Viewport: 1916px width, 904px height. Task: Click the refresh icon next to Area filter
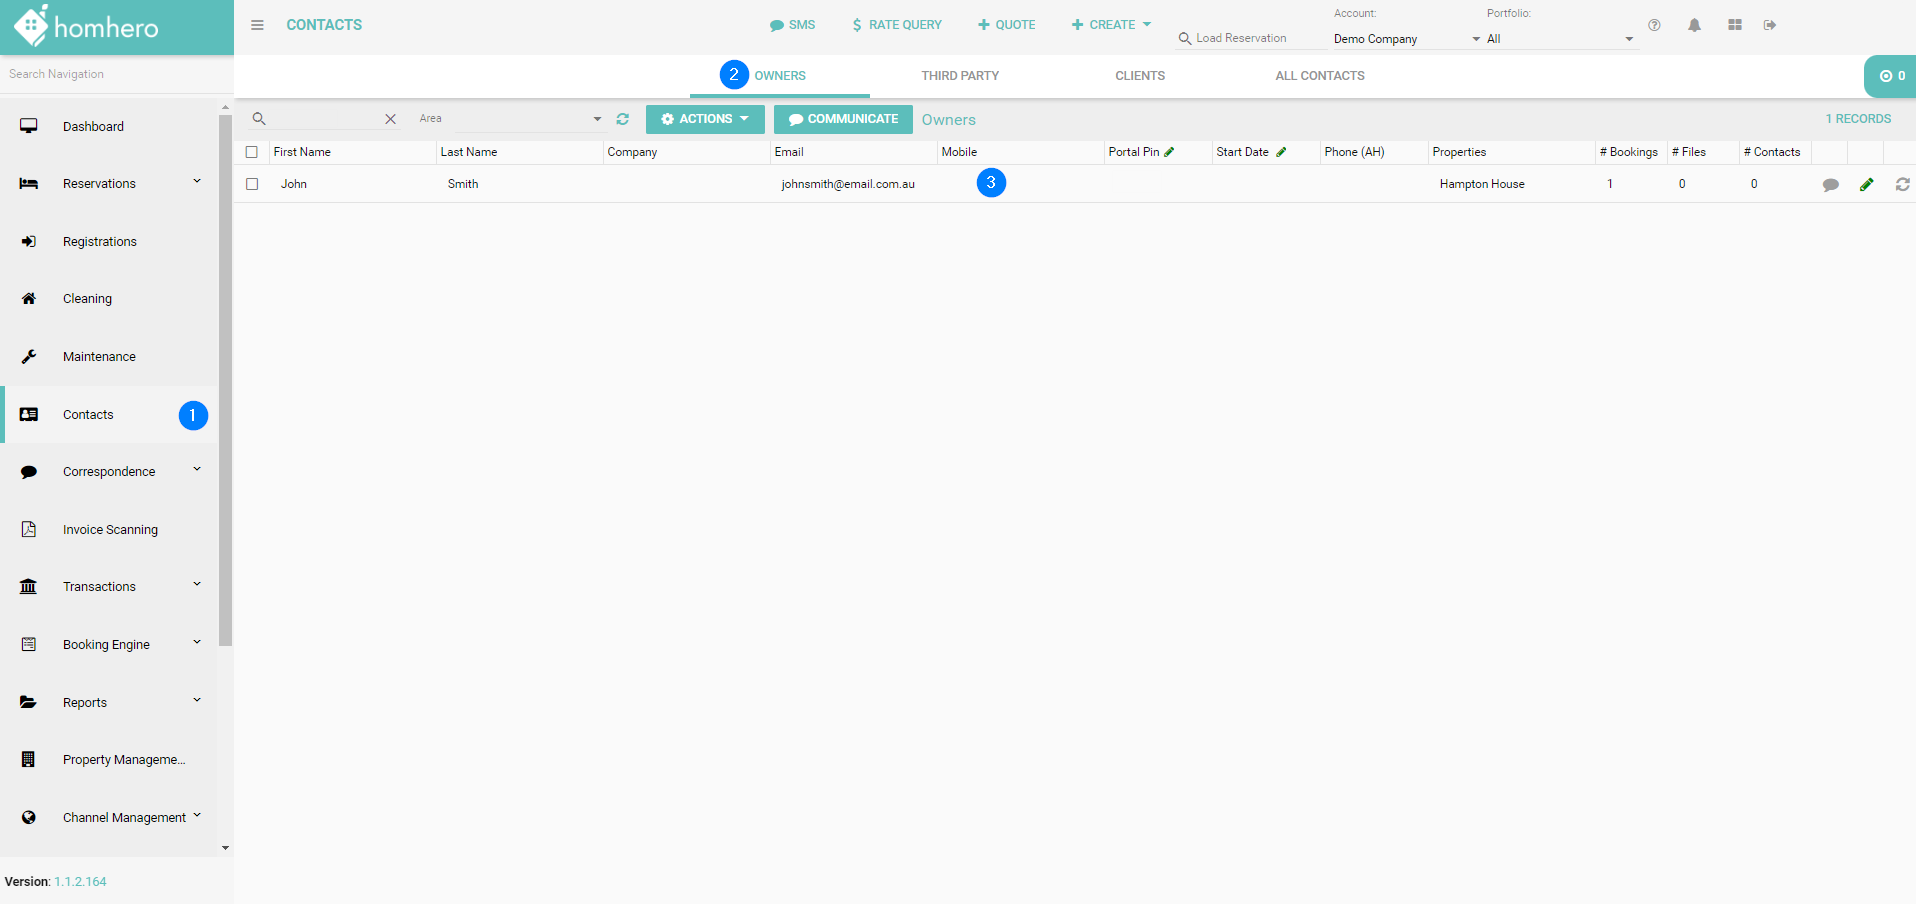pos(623,119)
